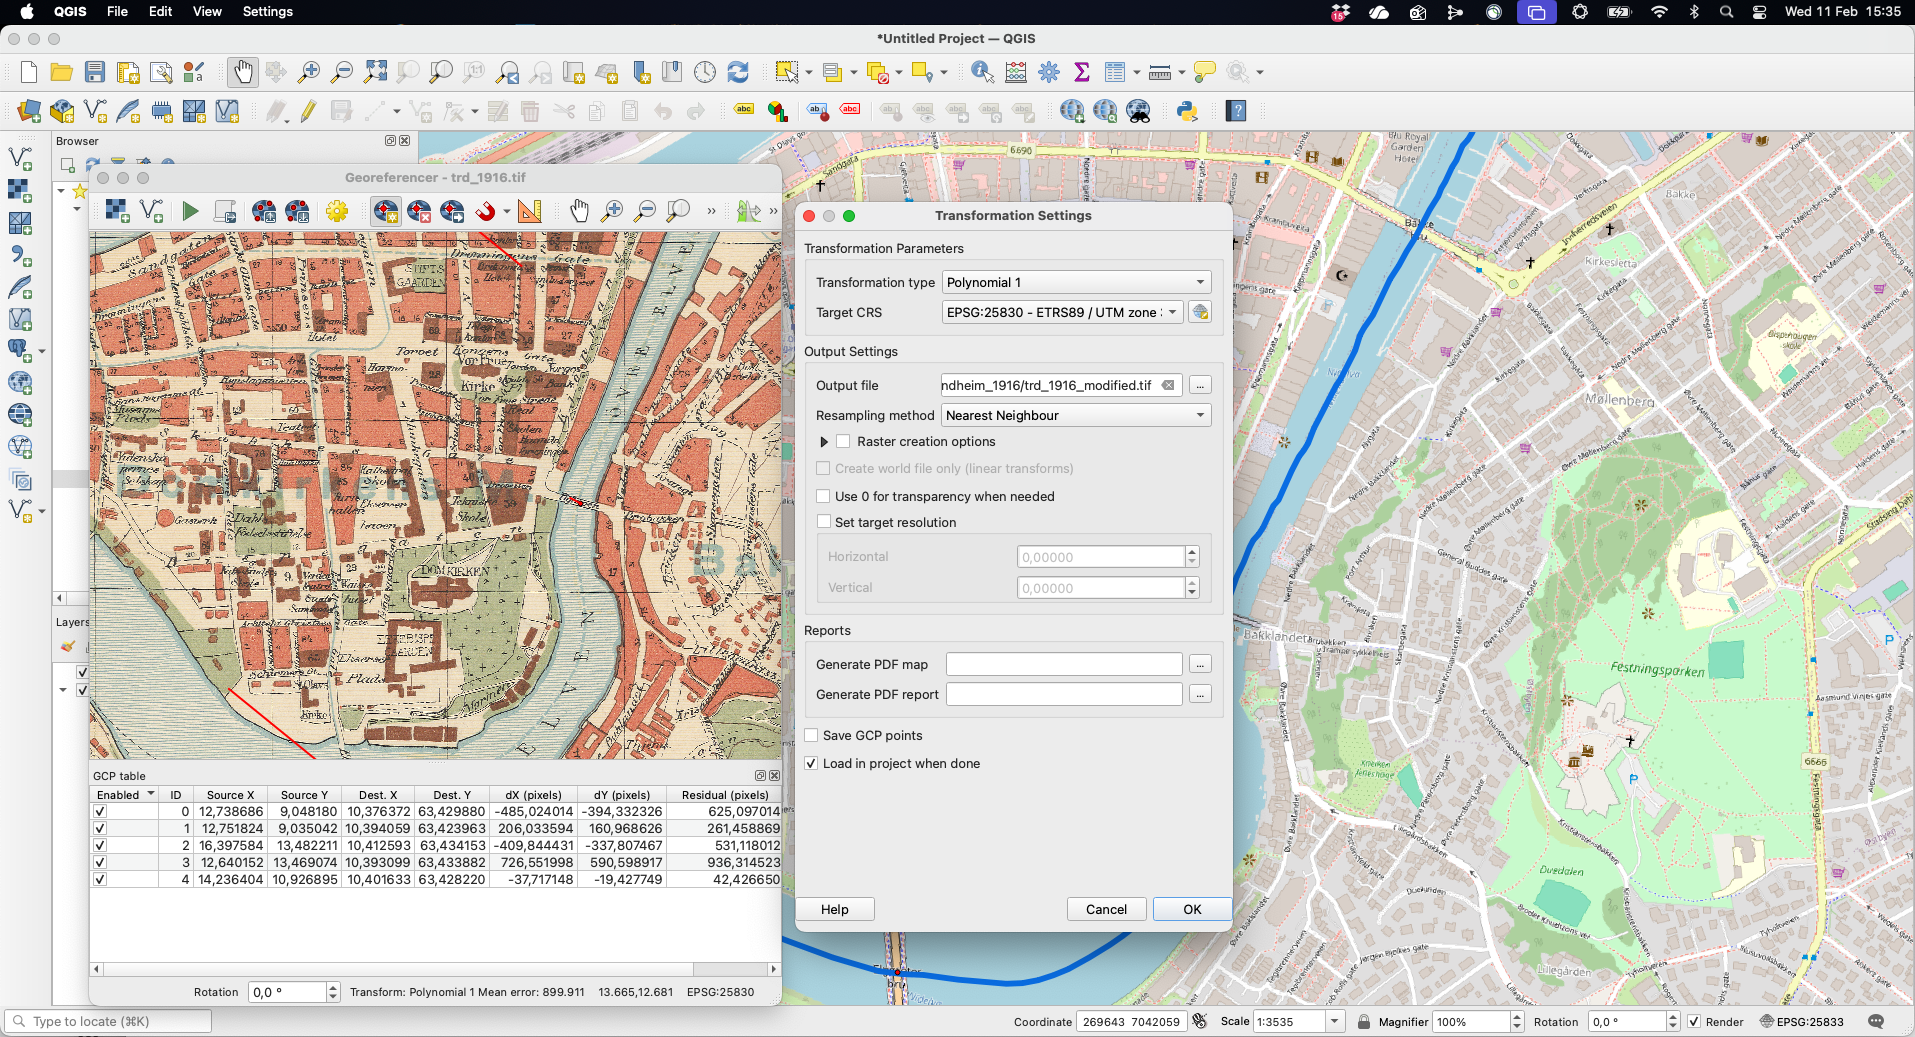The image size is (1915, 1037).
Task: Open the CRS selector button beside Target CRS
Action: click(1200, 312)
